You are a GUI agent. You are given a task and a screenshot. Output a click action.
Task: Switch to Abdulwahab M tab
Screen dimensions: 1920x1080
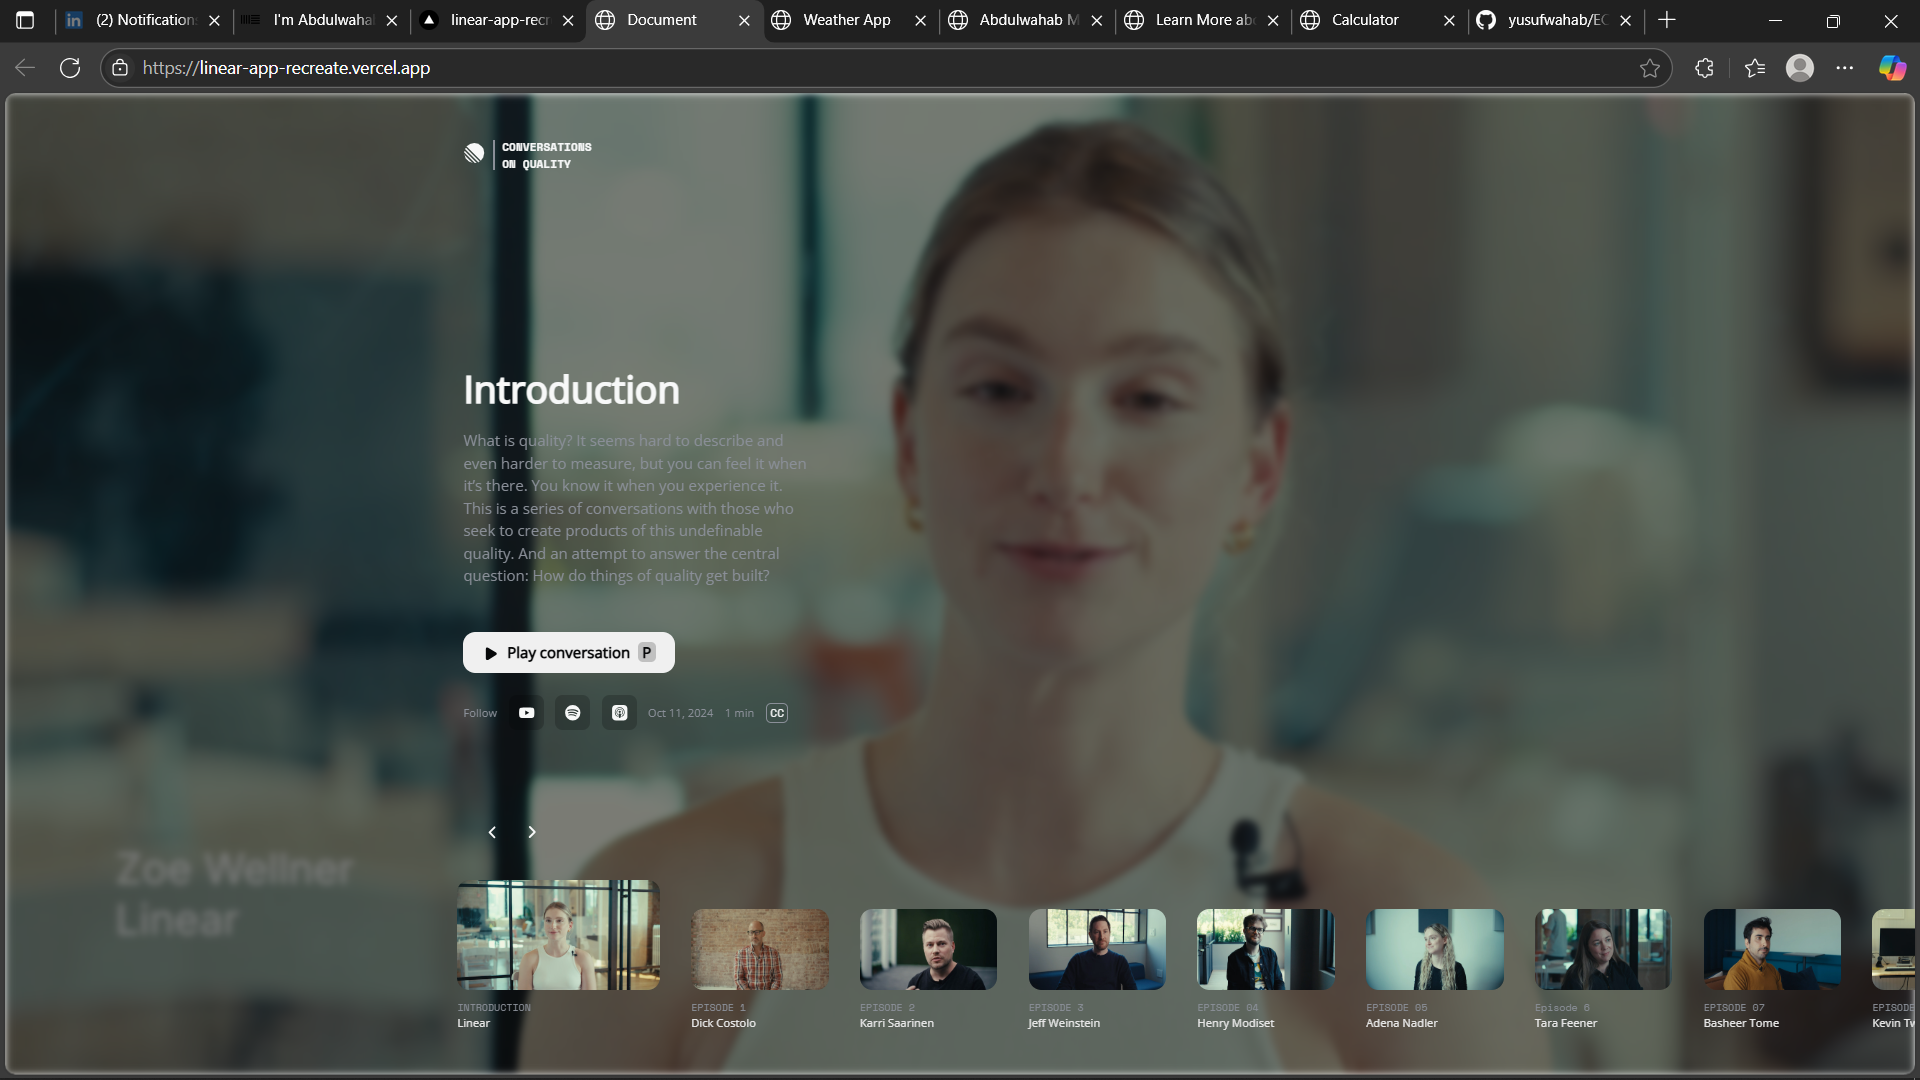click(x=1029, y=20)
